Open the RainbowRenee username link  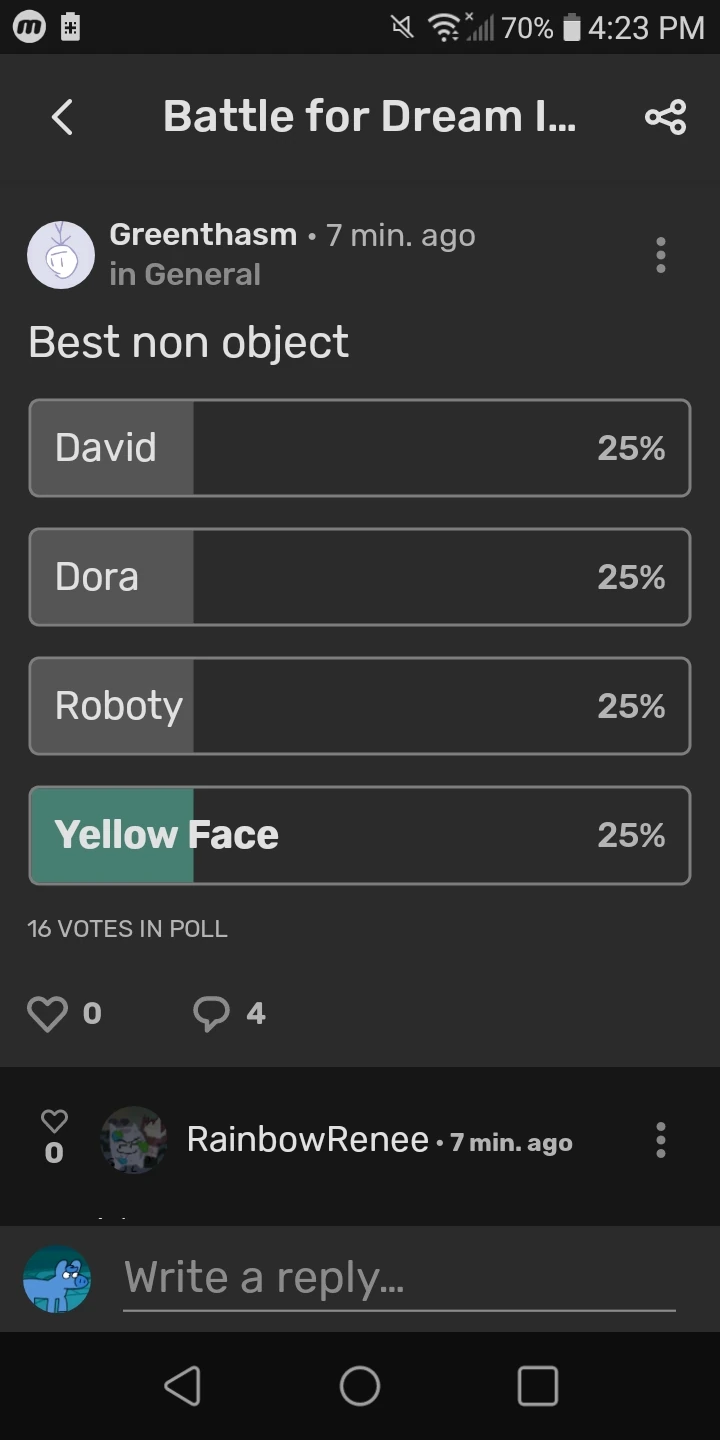pos(308,1139)
